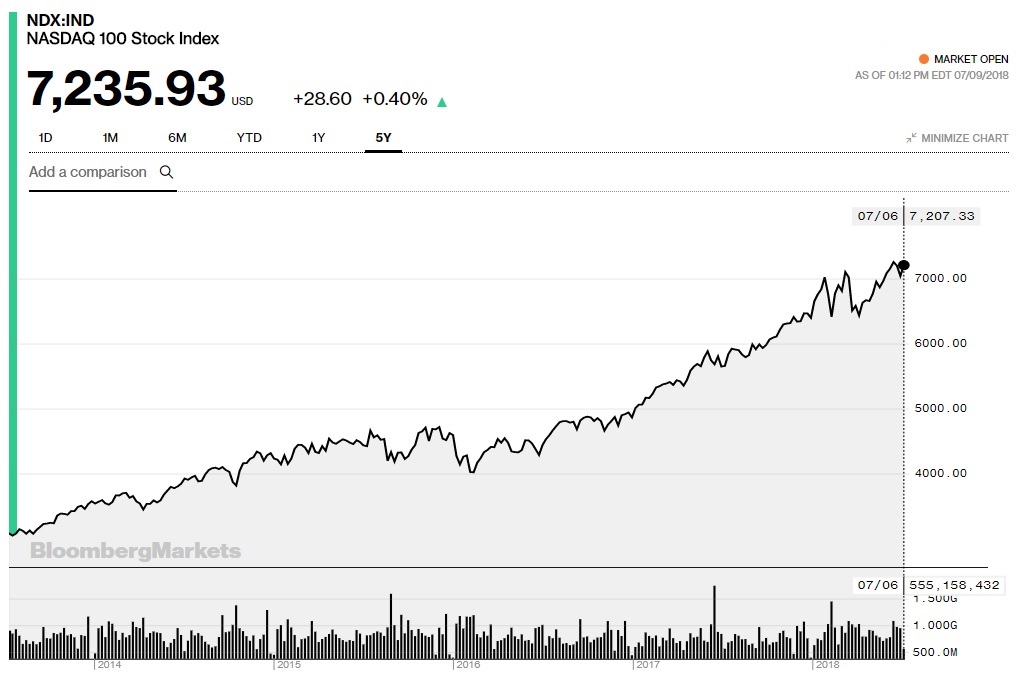Select the YTD range tab
This screenshot has height=683, width=1017.
[x=249, y=137]
